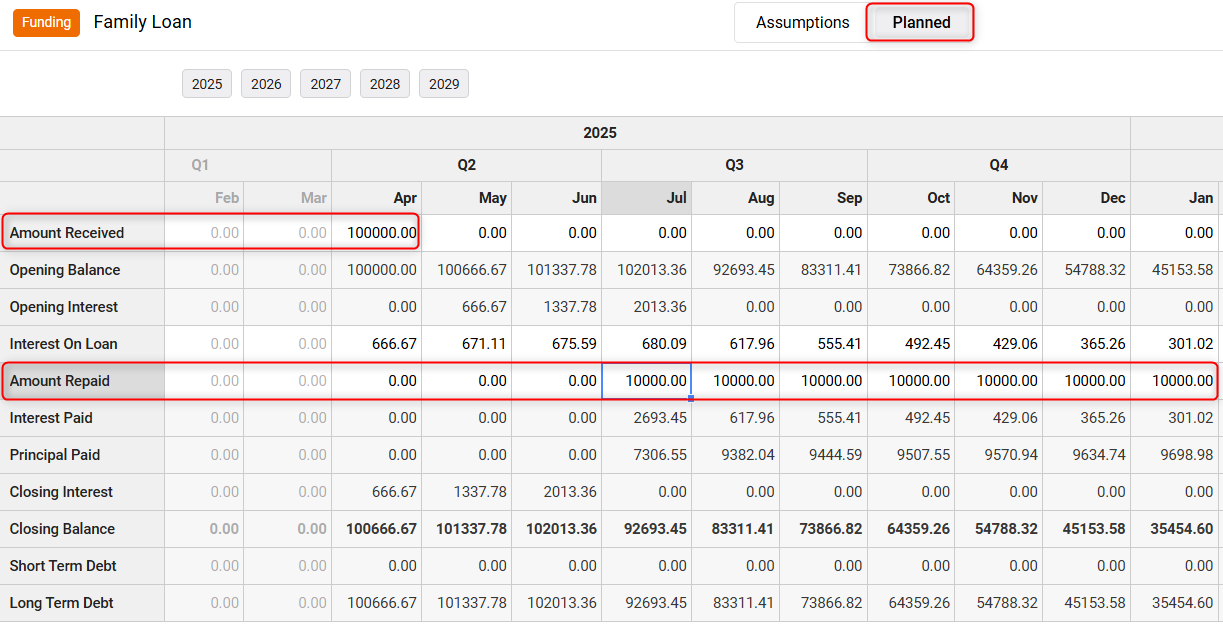Select the Jan column header
The image size is (1223, 634).
pyautogui.click(x=1176, y=198)
